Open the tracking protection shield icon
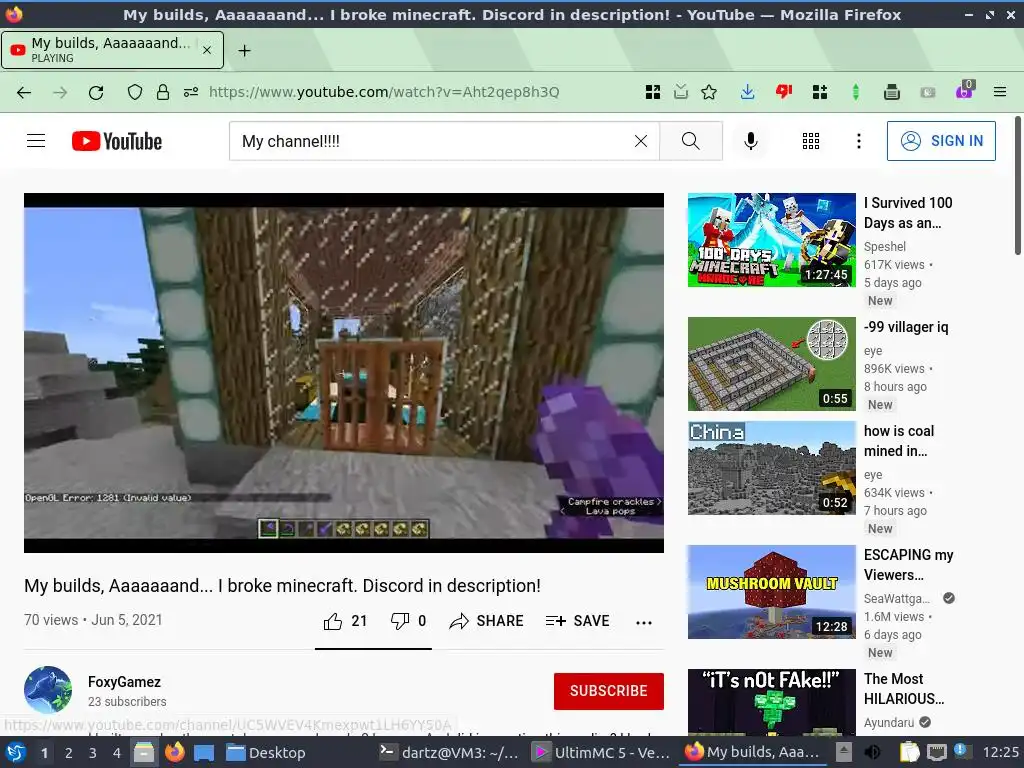The height and width of the screenshot is (768, 1024). (x=135, y=92)
